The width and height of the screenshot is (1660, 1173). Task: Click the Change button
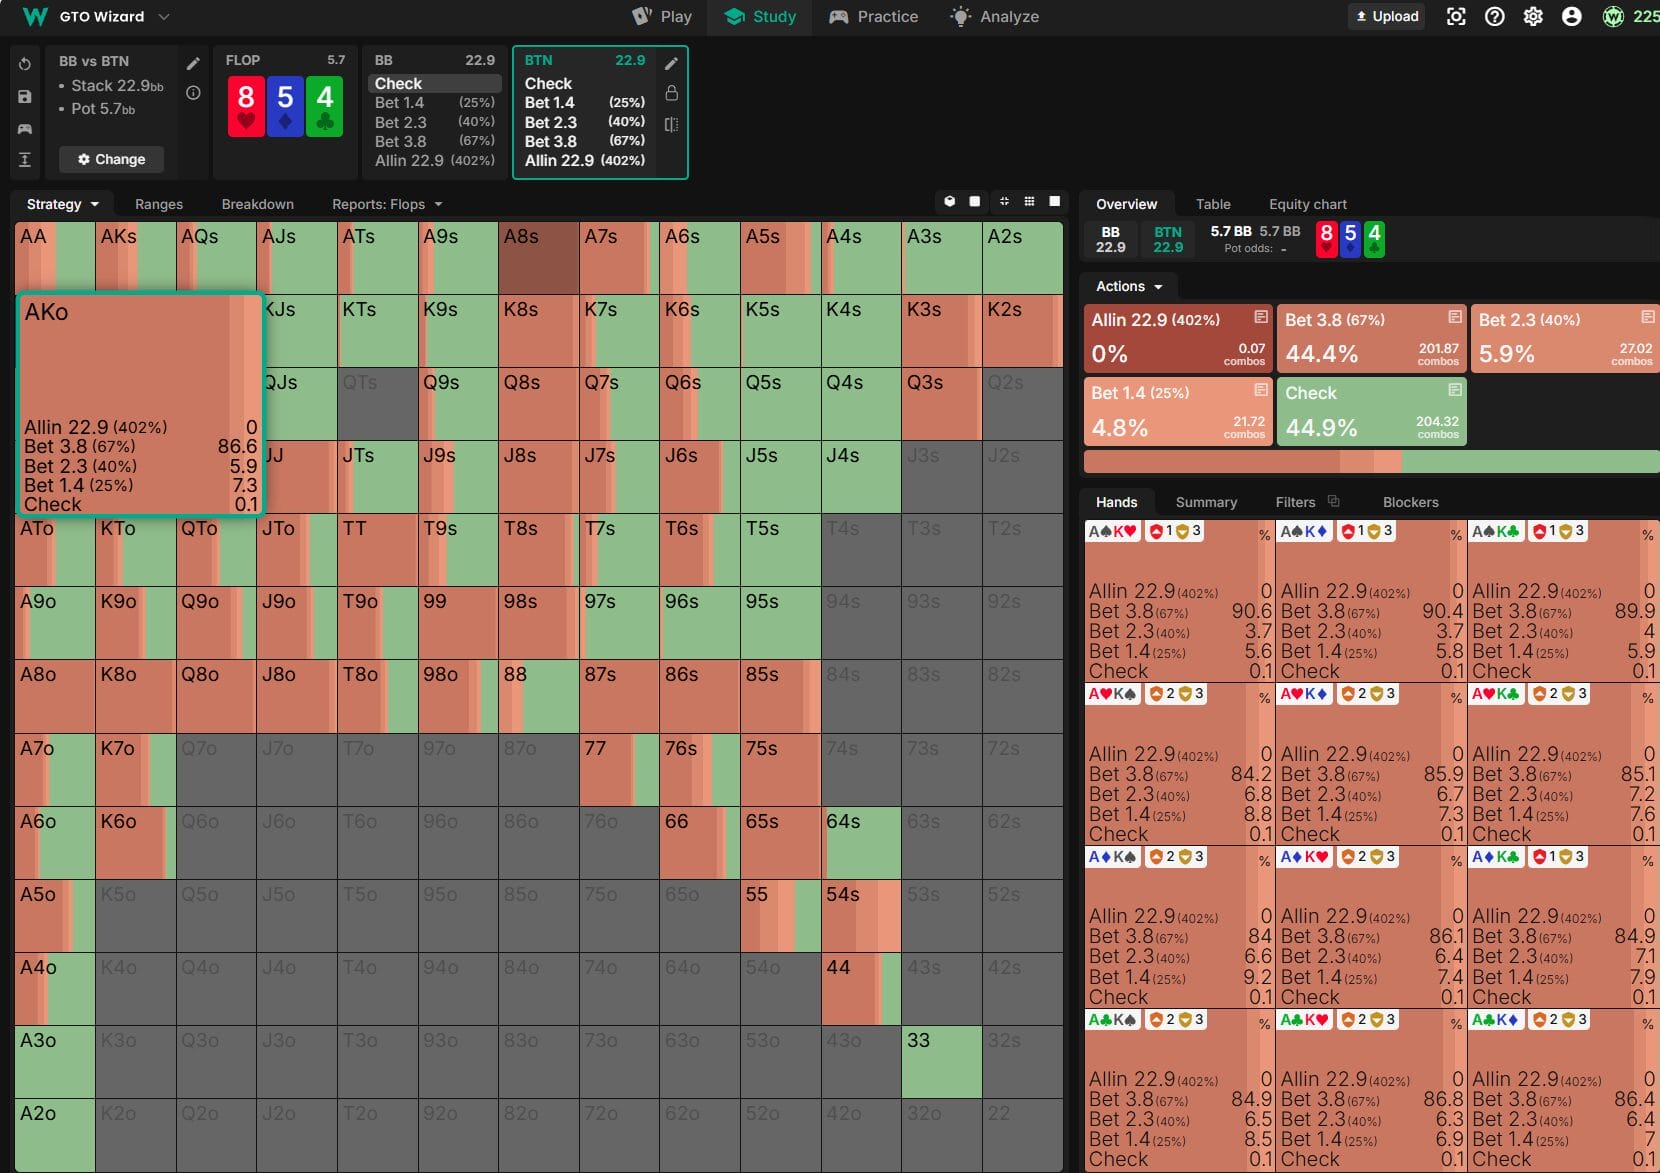coord(111,159)
